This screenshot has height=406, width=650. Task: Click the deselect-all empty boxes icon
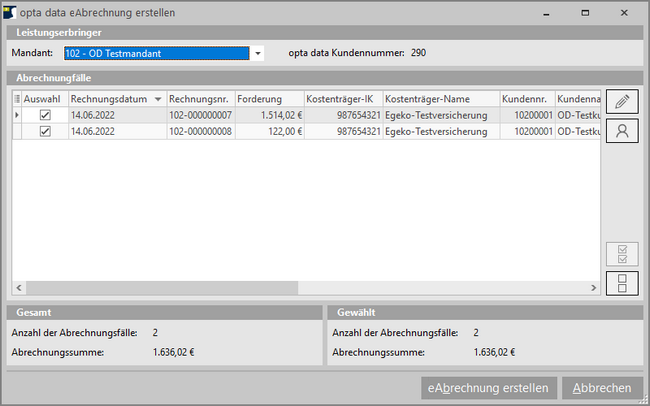tap(622, 283)
